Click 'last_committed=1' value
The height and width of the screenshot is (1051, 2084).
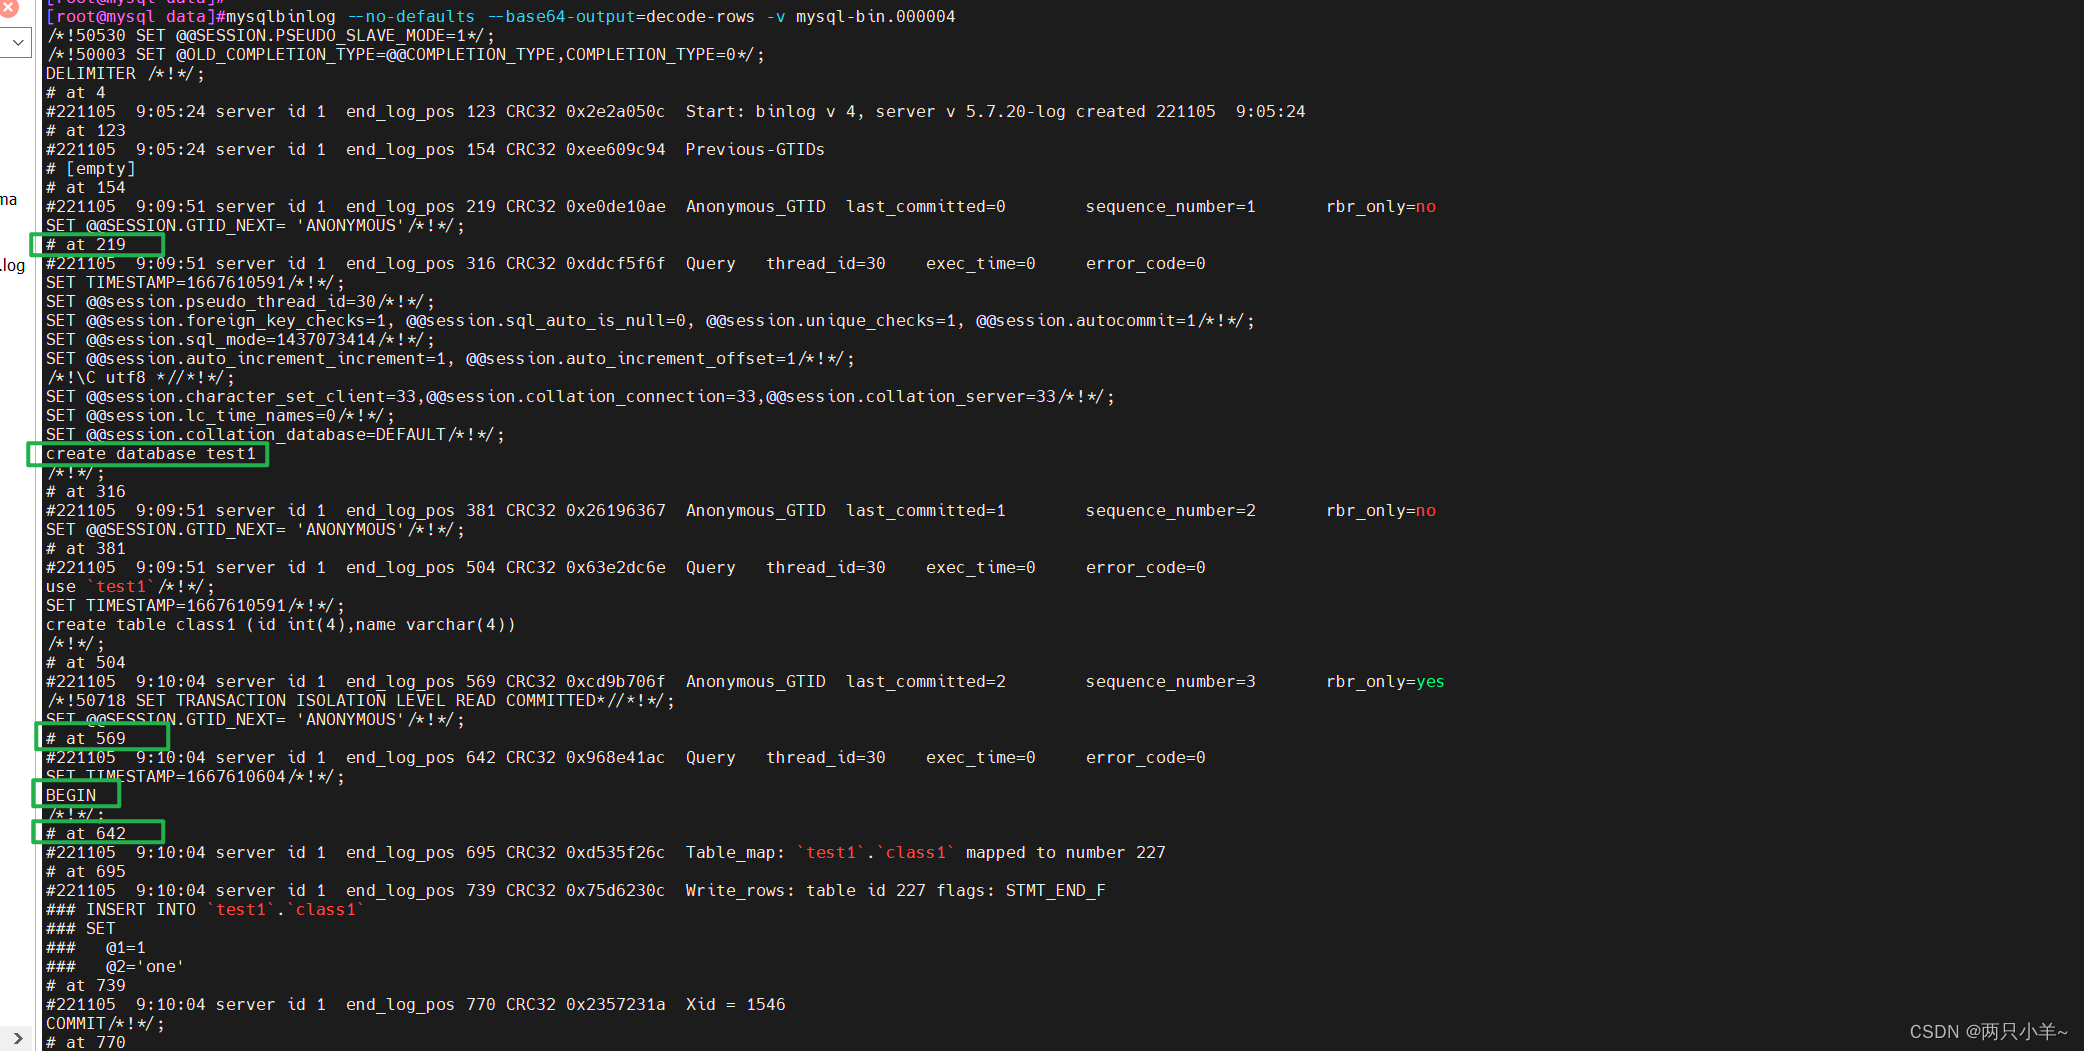click(x=926, y=511)
